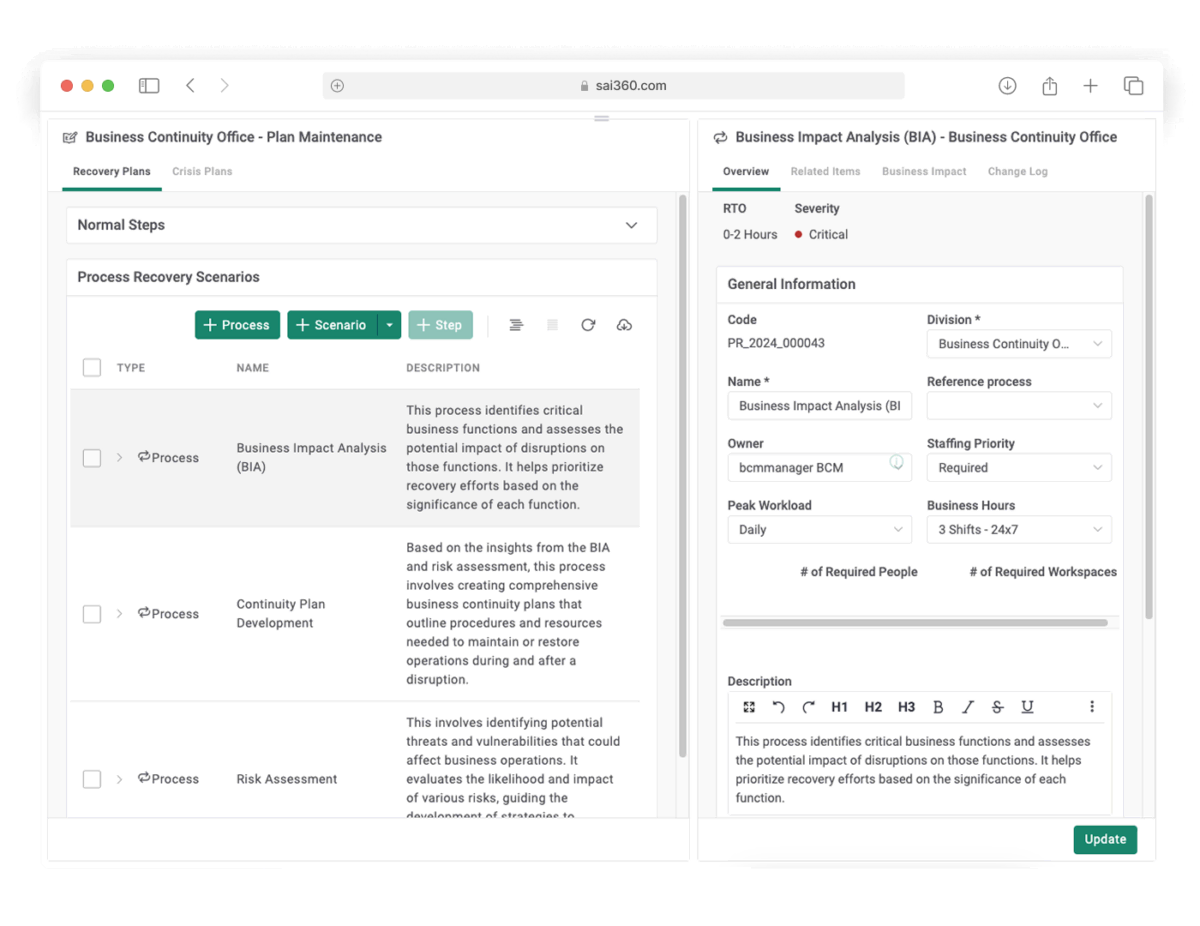Screen dimensions: 1200x926
Task: Select the Overview tab
Action: coord(746,172)
